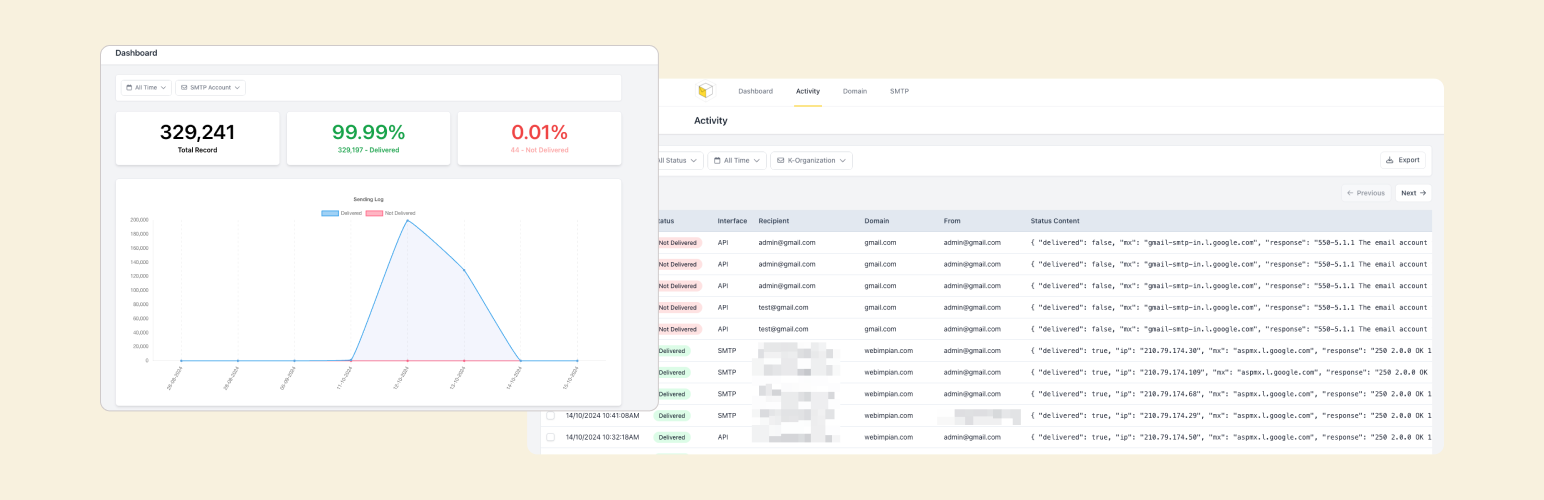
Task: Expand the K-Organization dropdown chevron
Action: (x=844, y=160)
